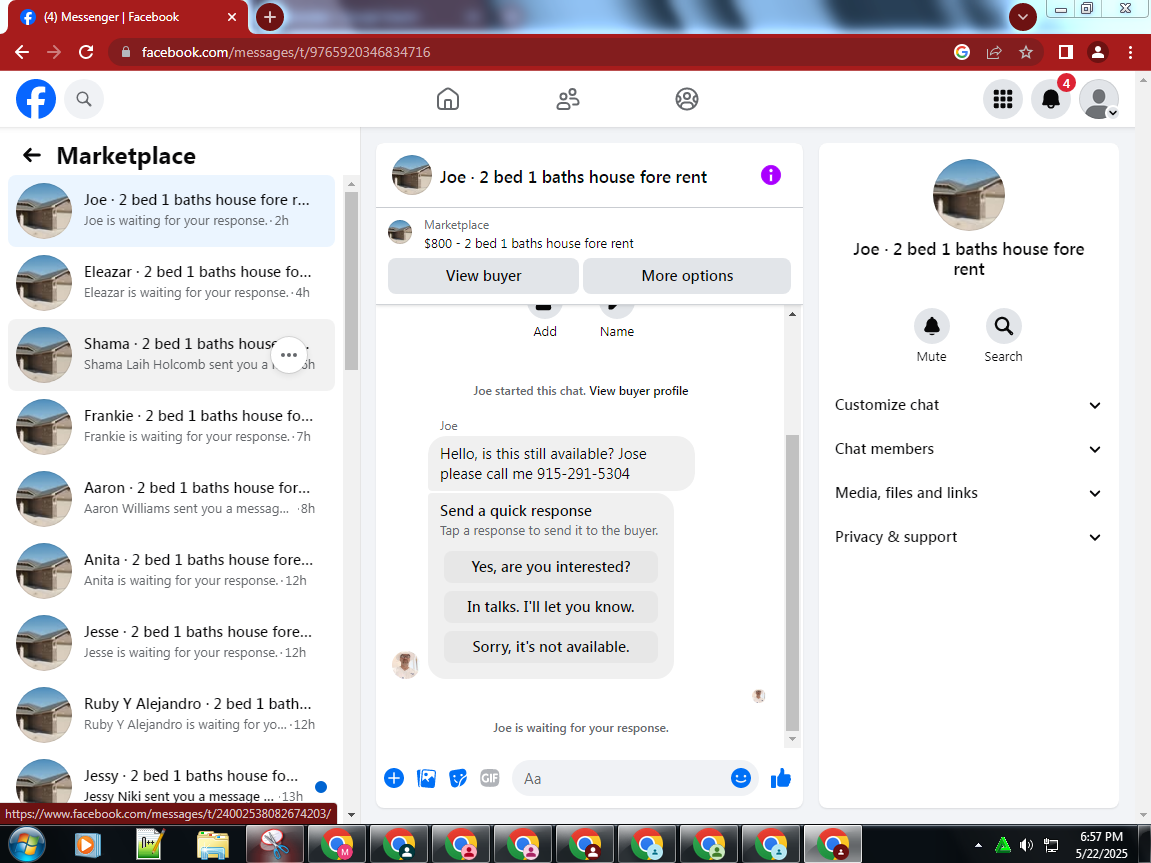Image resolution: width=1151 pixels, height=863 pixels.
Task: Open the Groups icon in top navigation
Action: pyautogui.click(x=687, y=99)
